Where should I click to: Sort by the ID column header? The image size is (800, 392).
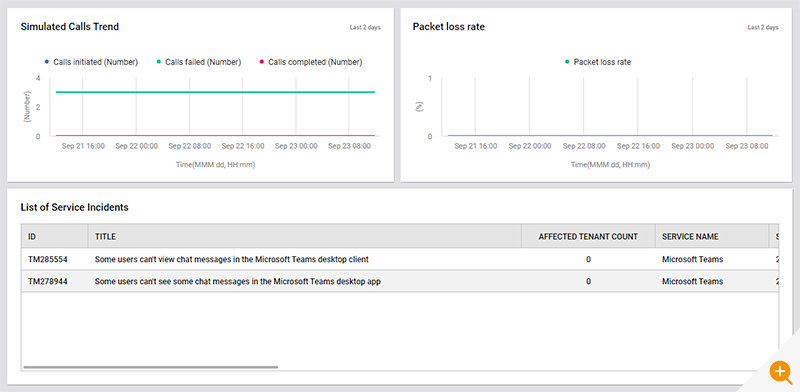pos(54,236)
